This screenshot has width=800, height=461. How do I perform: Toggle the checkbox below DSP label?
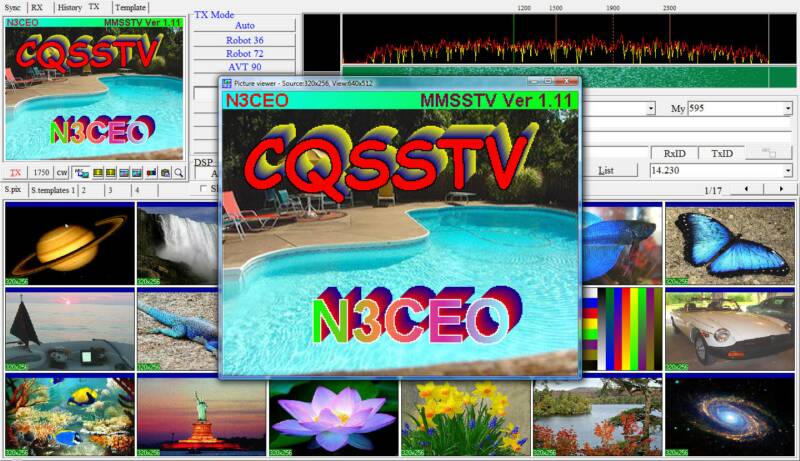click(x=204, y=189)
